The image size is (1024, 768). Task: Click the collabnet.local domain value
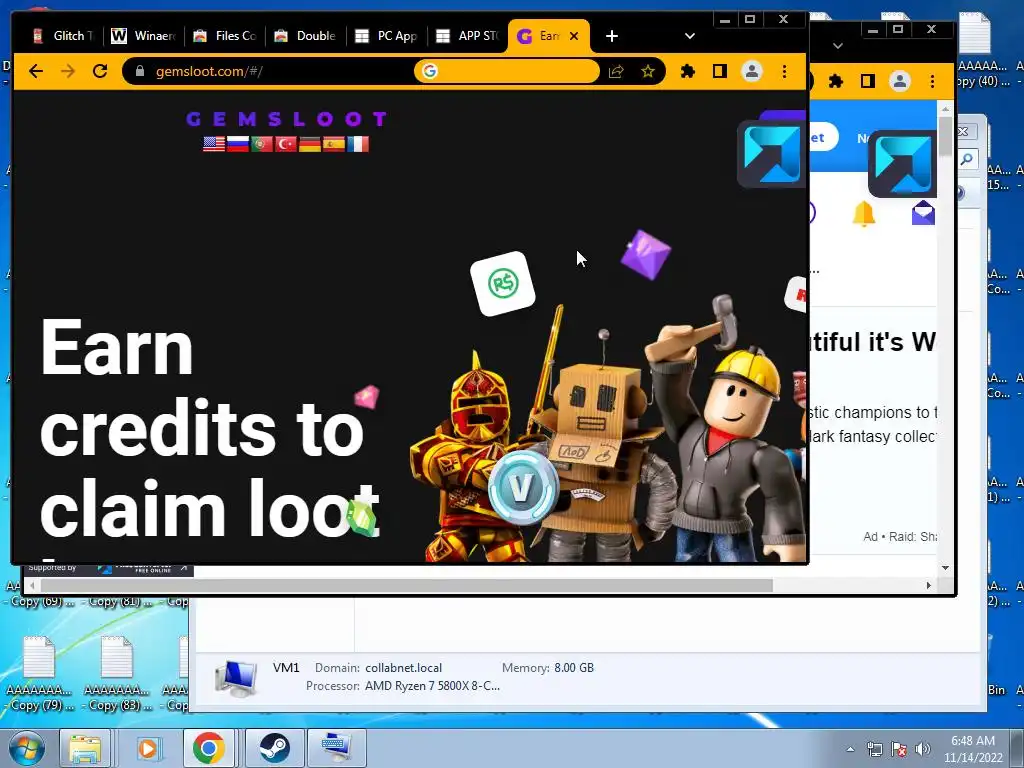(x=404, y=667)
